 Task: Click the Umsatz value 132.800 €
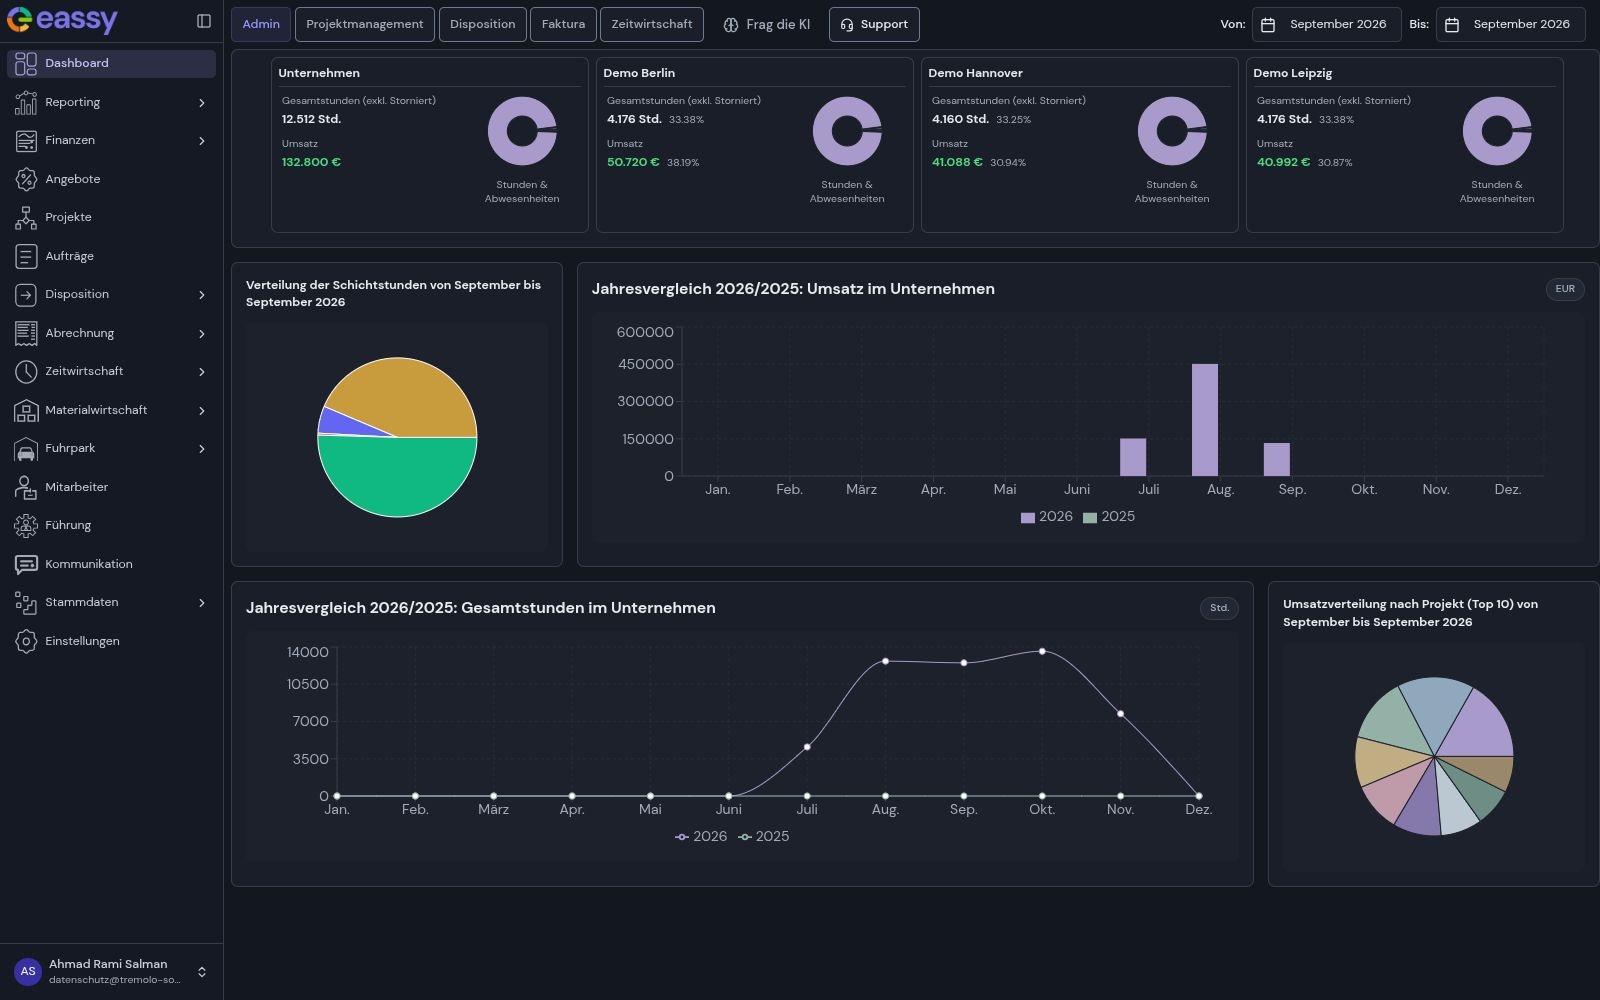pos(311,162)
